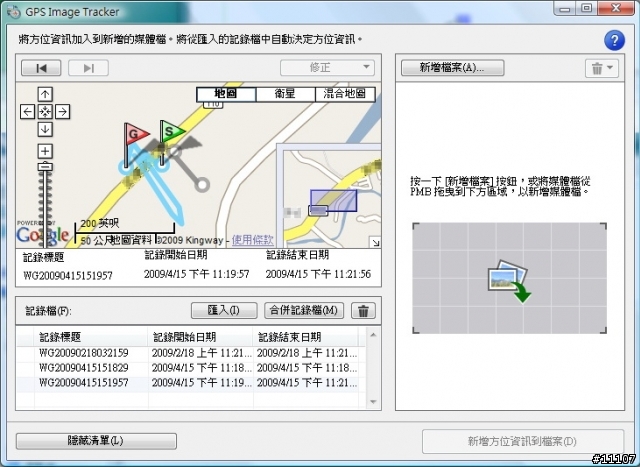Close the GPS Image Tracker window
640x467 pixels.
click(x=616, y=9)
